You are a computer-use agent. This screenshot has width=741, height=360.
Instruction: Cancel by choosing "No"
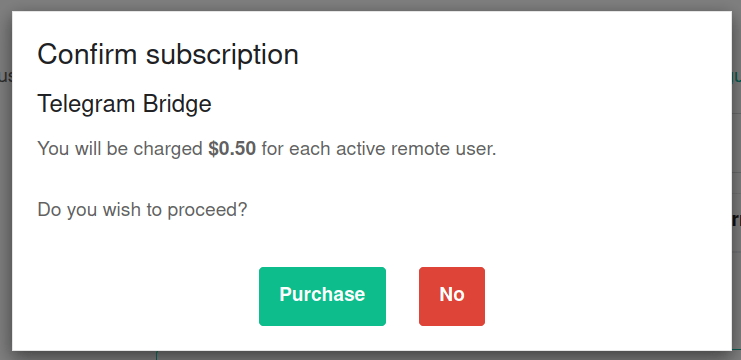tap(452, 296)
